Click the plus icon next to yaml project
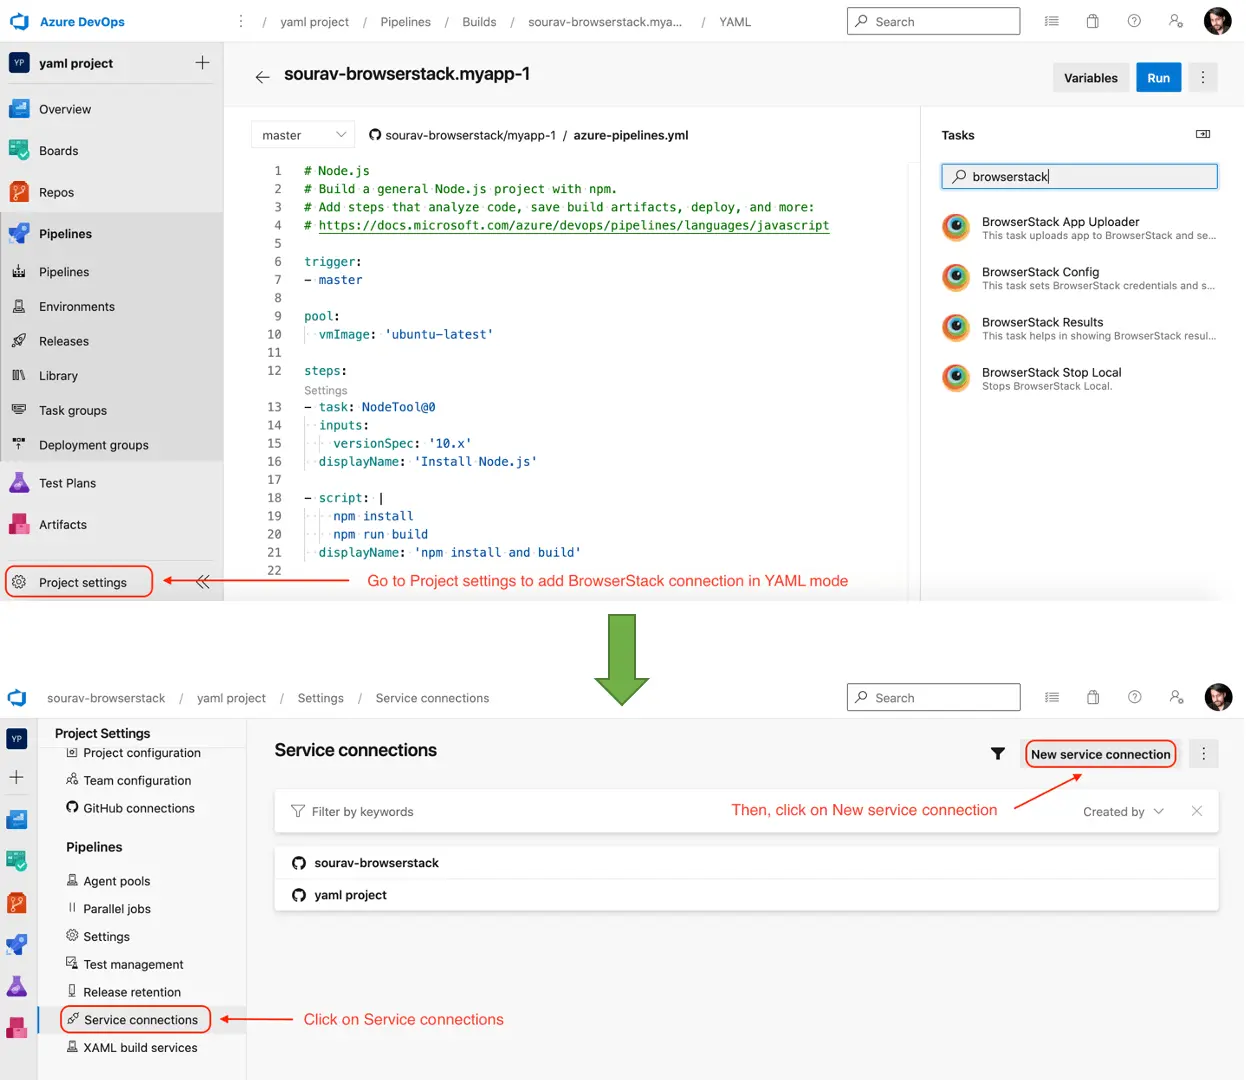Screen dimensions: 1246x1080 tap(202, 63)
